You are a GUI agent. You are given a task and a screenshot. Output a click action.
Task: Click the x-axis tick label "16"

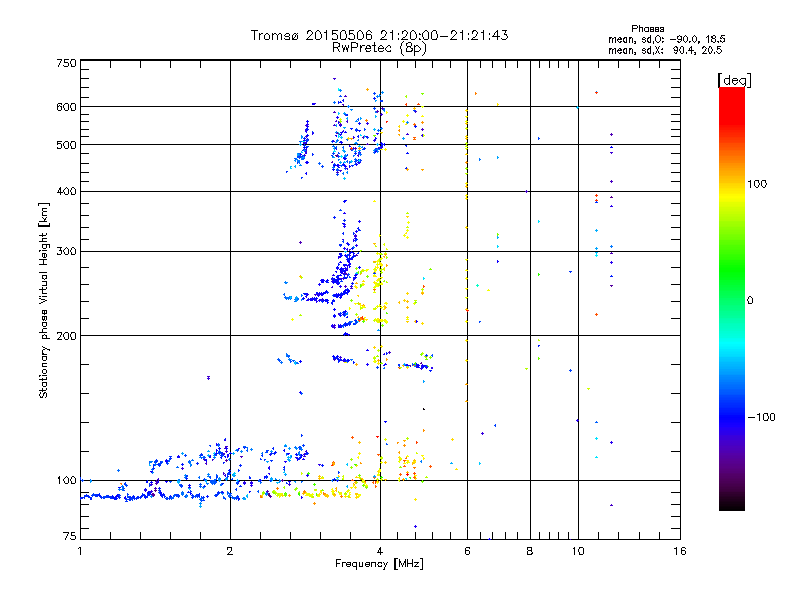[680, 551]
